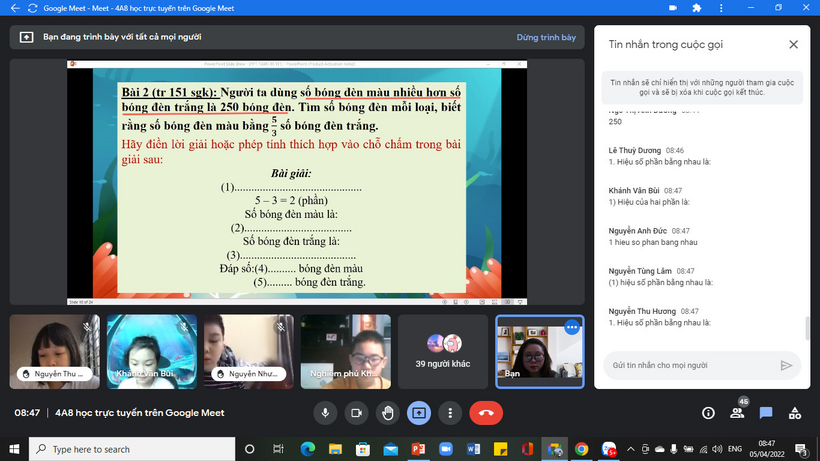The width and height of the screenshot is (820, 461).
Task: Open the '39 người khác' tile
Action: pyautogui.click(x=443, y=350)
